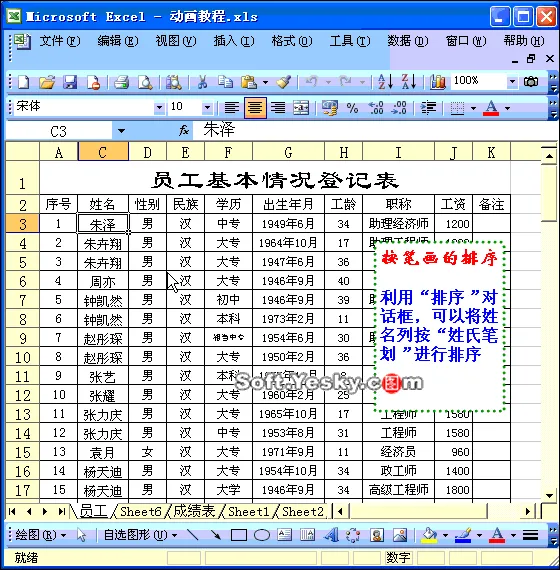Open paste options dropdown arrow
The height and width of the screenshot is (570, 560).
tap(265, 83)
